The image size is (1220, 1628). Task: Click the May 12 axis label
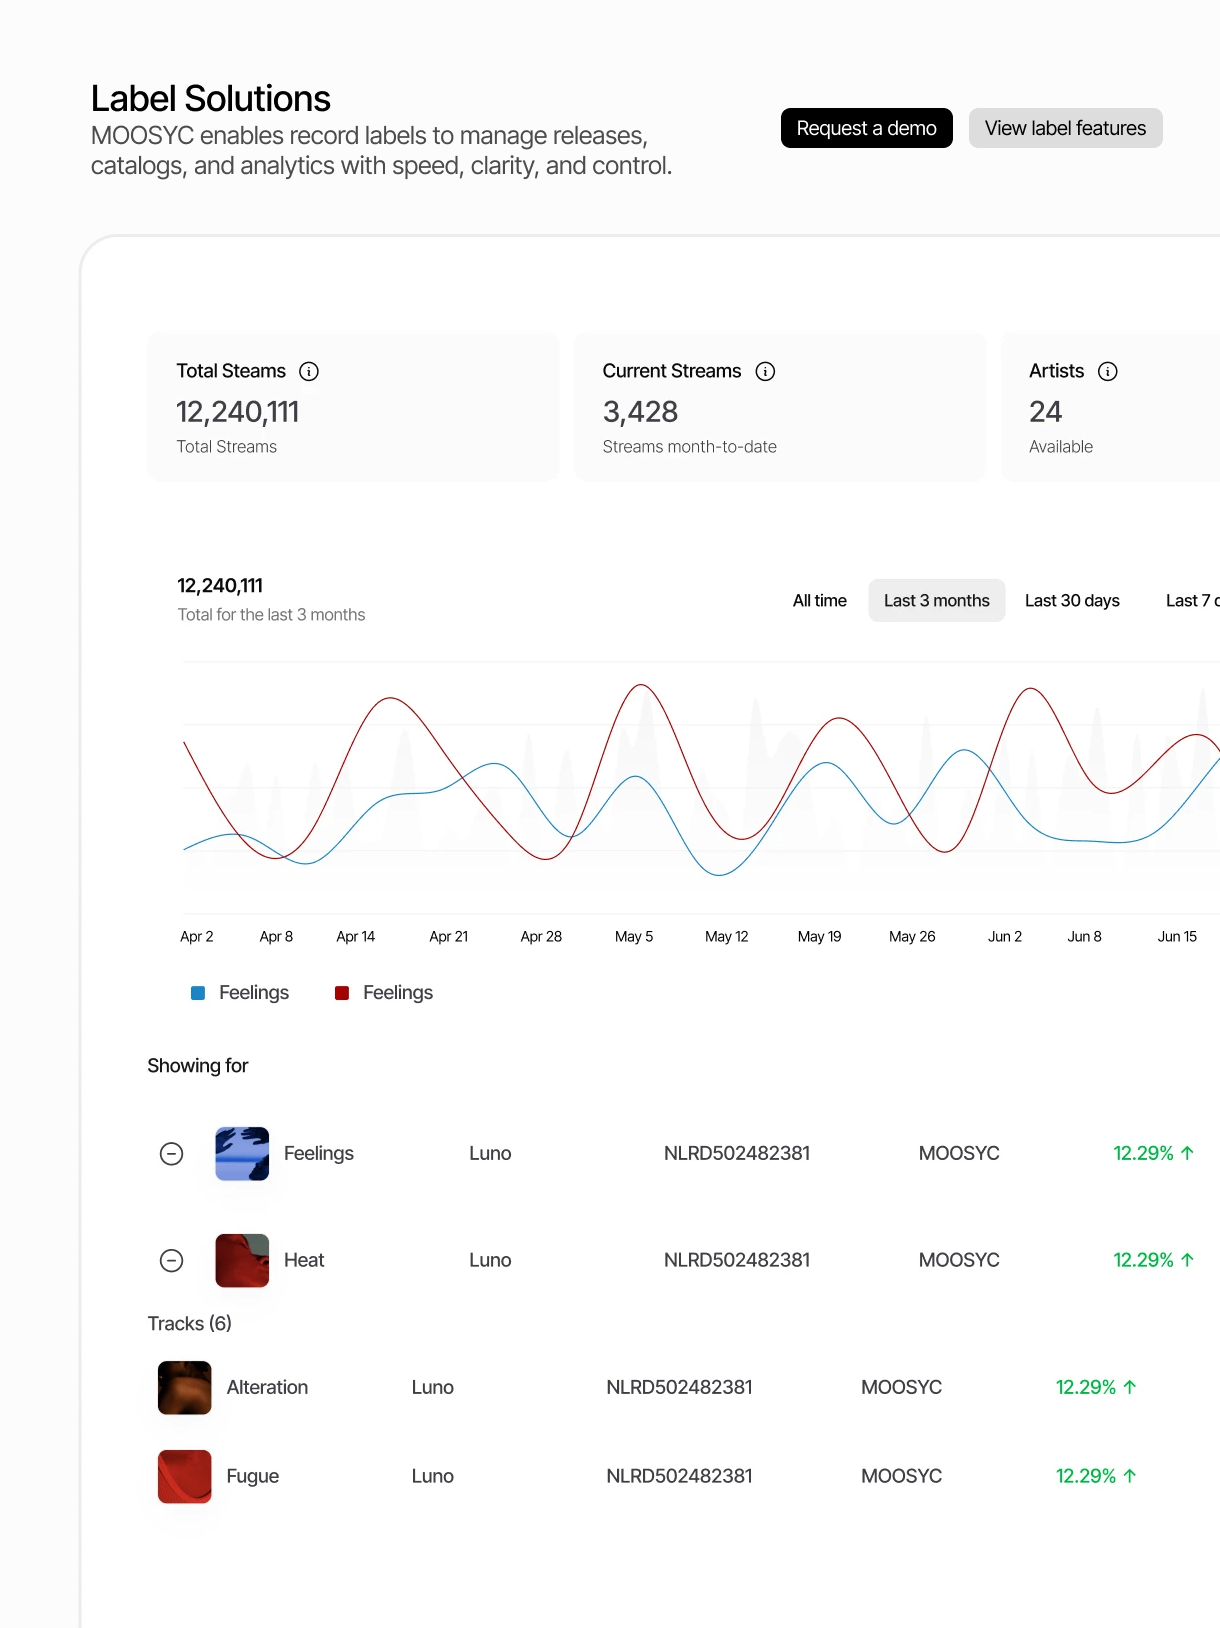[x=727, y=937]
